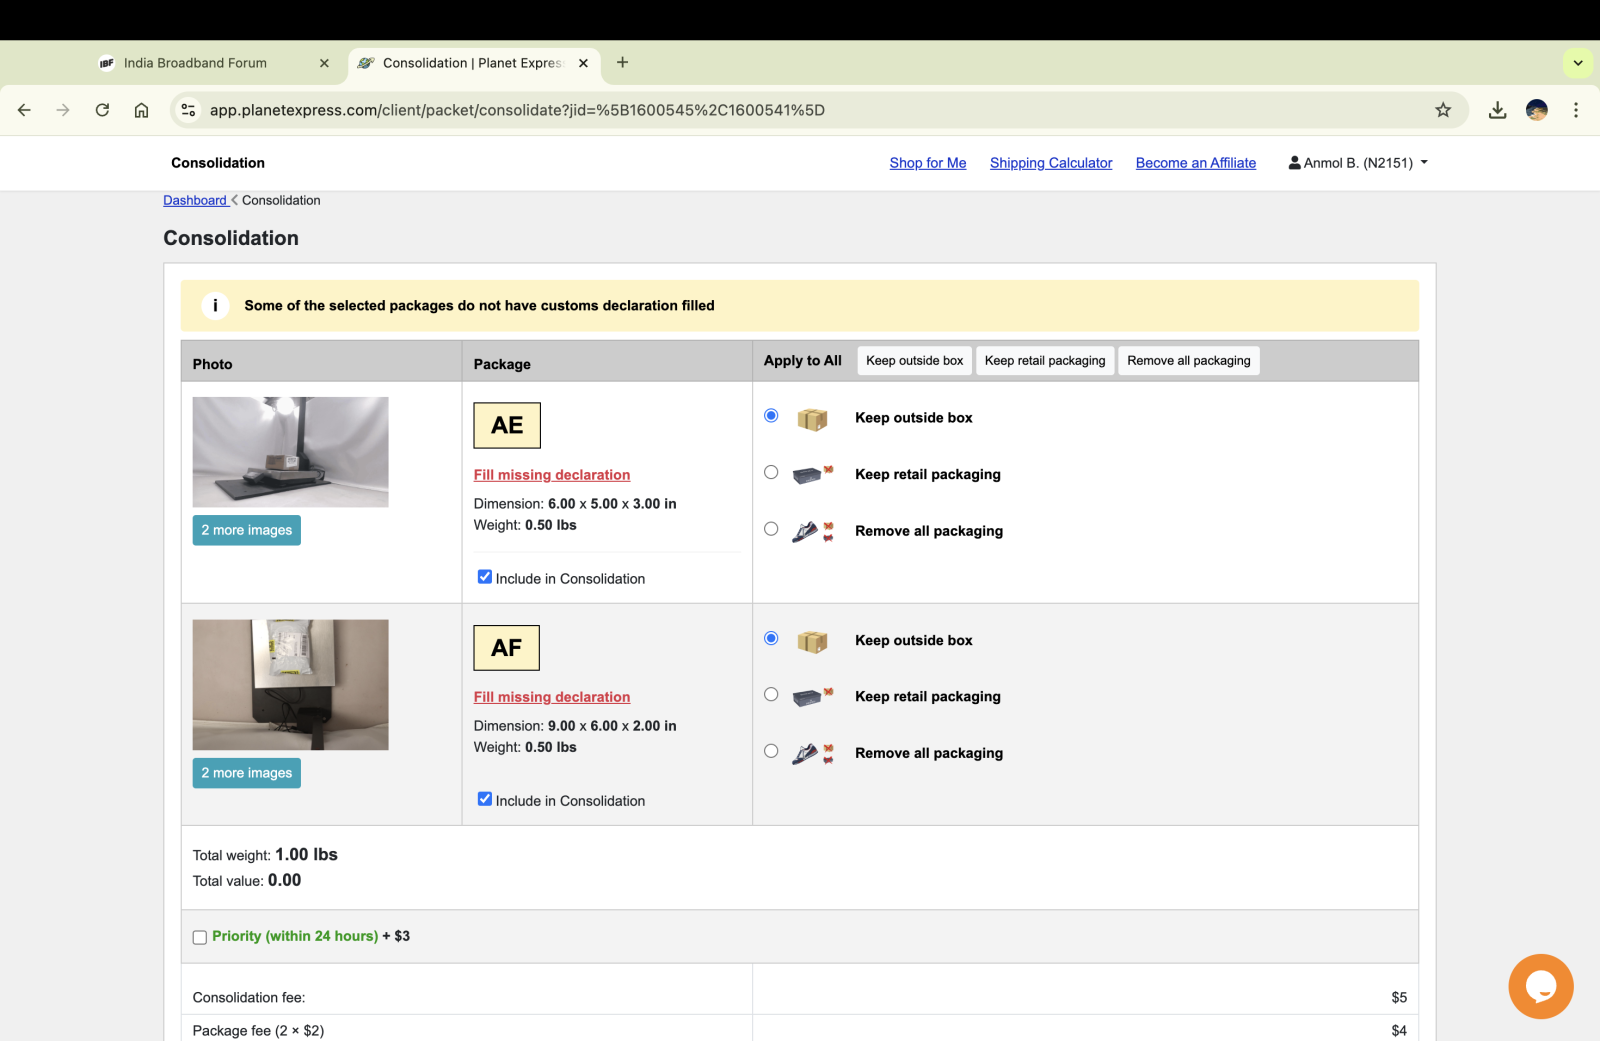The height and width of the screenshot is (1041, 1600).
Task: Click the retail packaging icon for package AF
Action: [x=812, y=697]
